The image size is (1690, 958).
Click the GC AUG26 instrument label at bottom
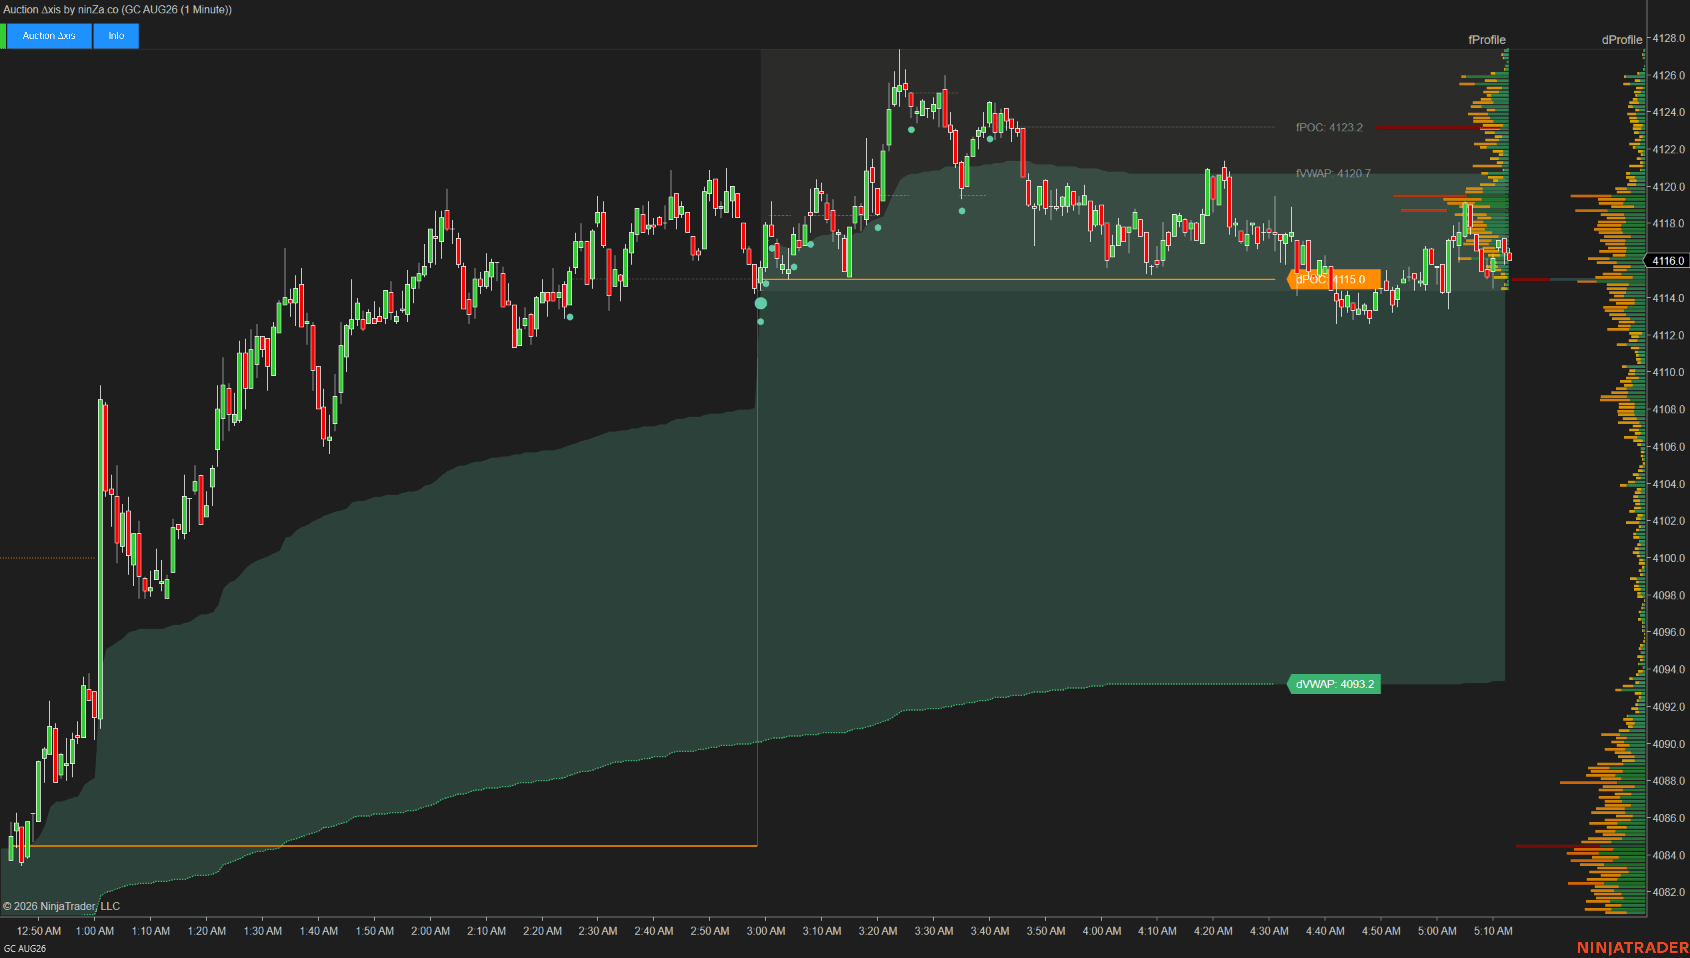click(25, 949)
